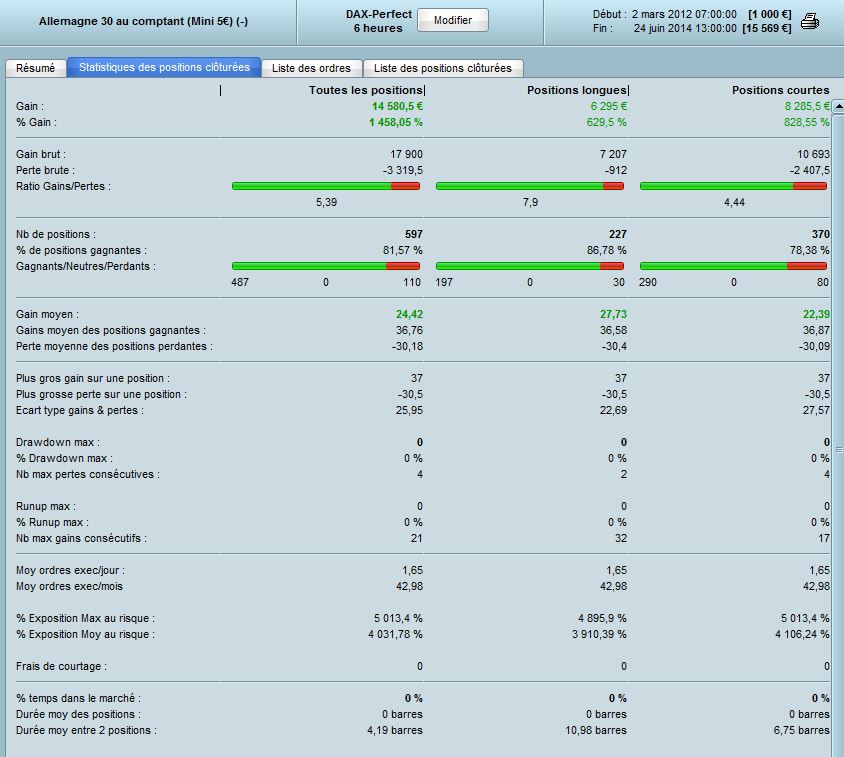Switch to Liste des ordres tab
The height and width of the screenshot is (757, 844).
click(311, 68)
